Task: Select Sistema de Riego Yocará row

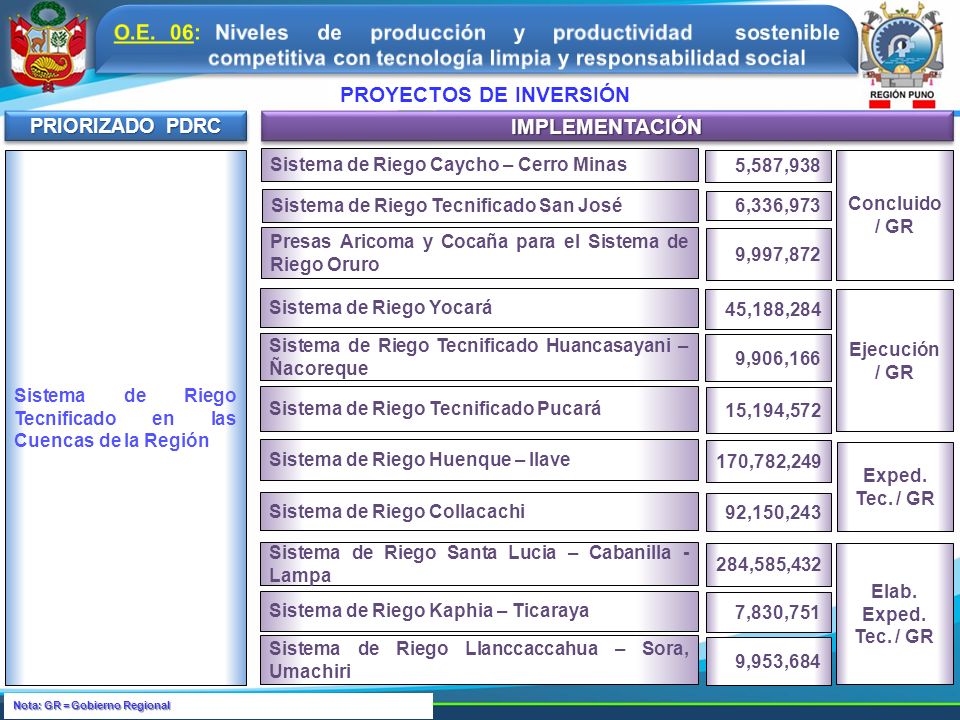Action: tap(479, 307)
